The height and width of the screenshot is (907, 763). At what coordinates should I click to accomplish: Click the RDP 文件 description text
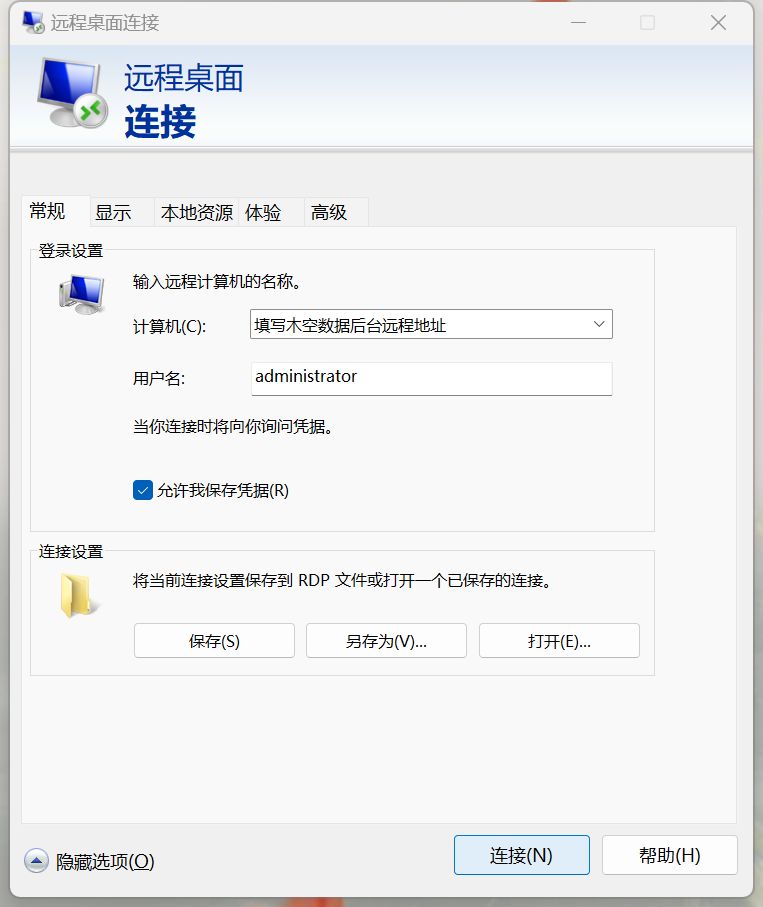[x=341, y=580]
